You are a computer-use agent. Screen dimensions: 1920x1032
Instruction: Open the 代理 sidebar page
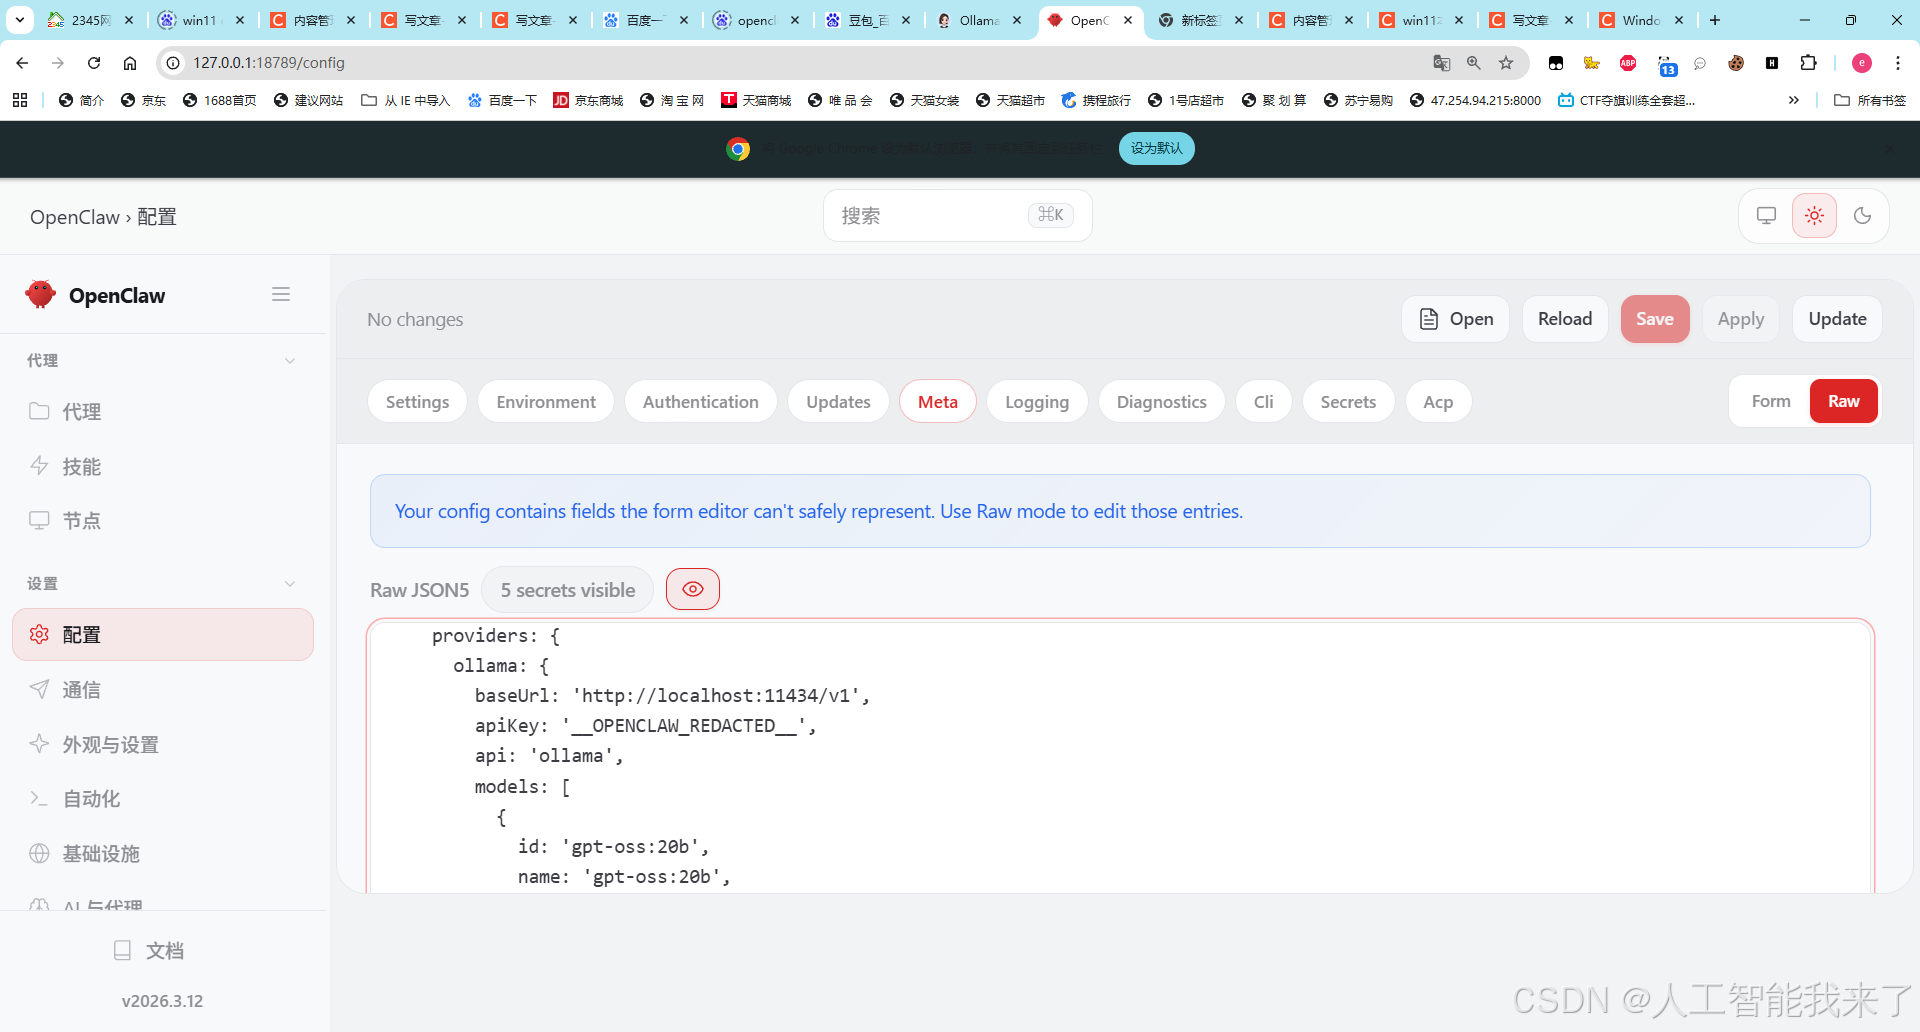[163, 412]
